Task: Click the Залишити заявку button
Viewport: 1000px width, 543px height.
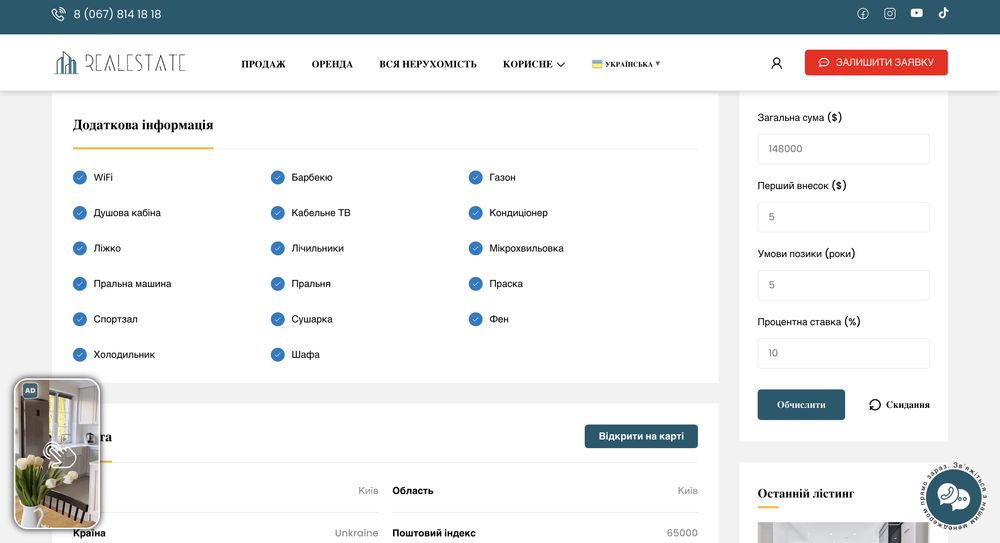Action: click(876, 63)
